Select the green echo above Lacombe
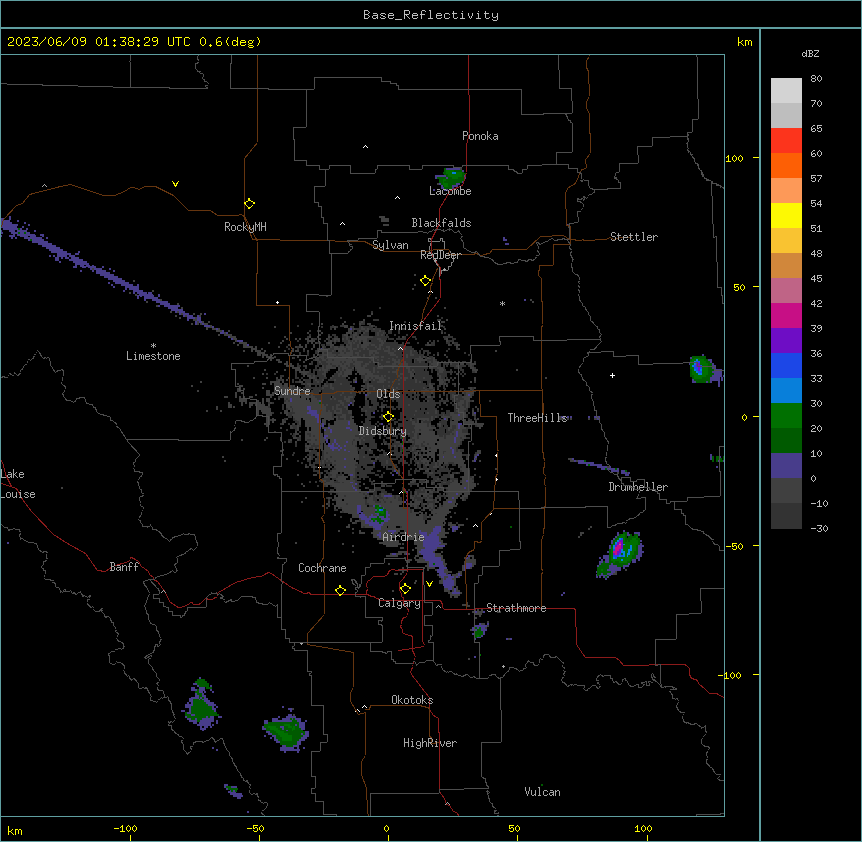Viewport: 862px width, 842px height. (x=451, y=178)
